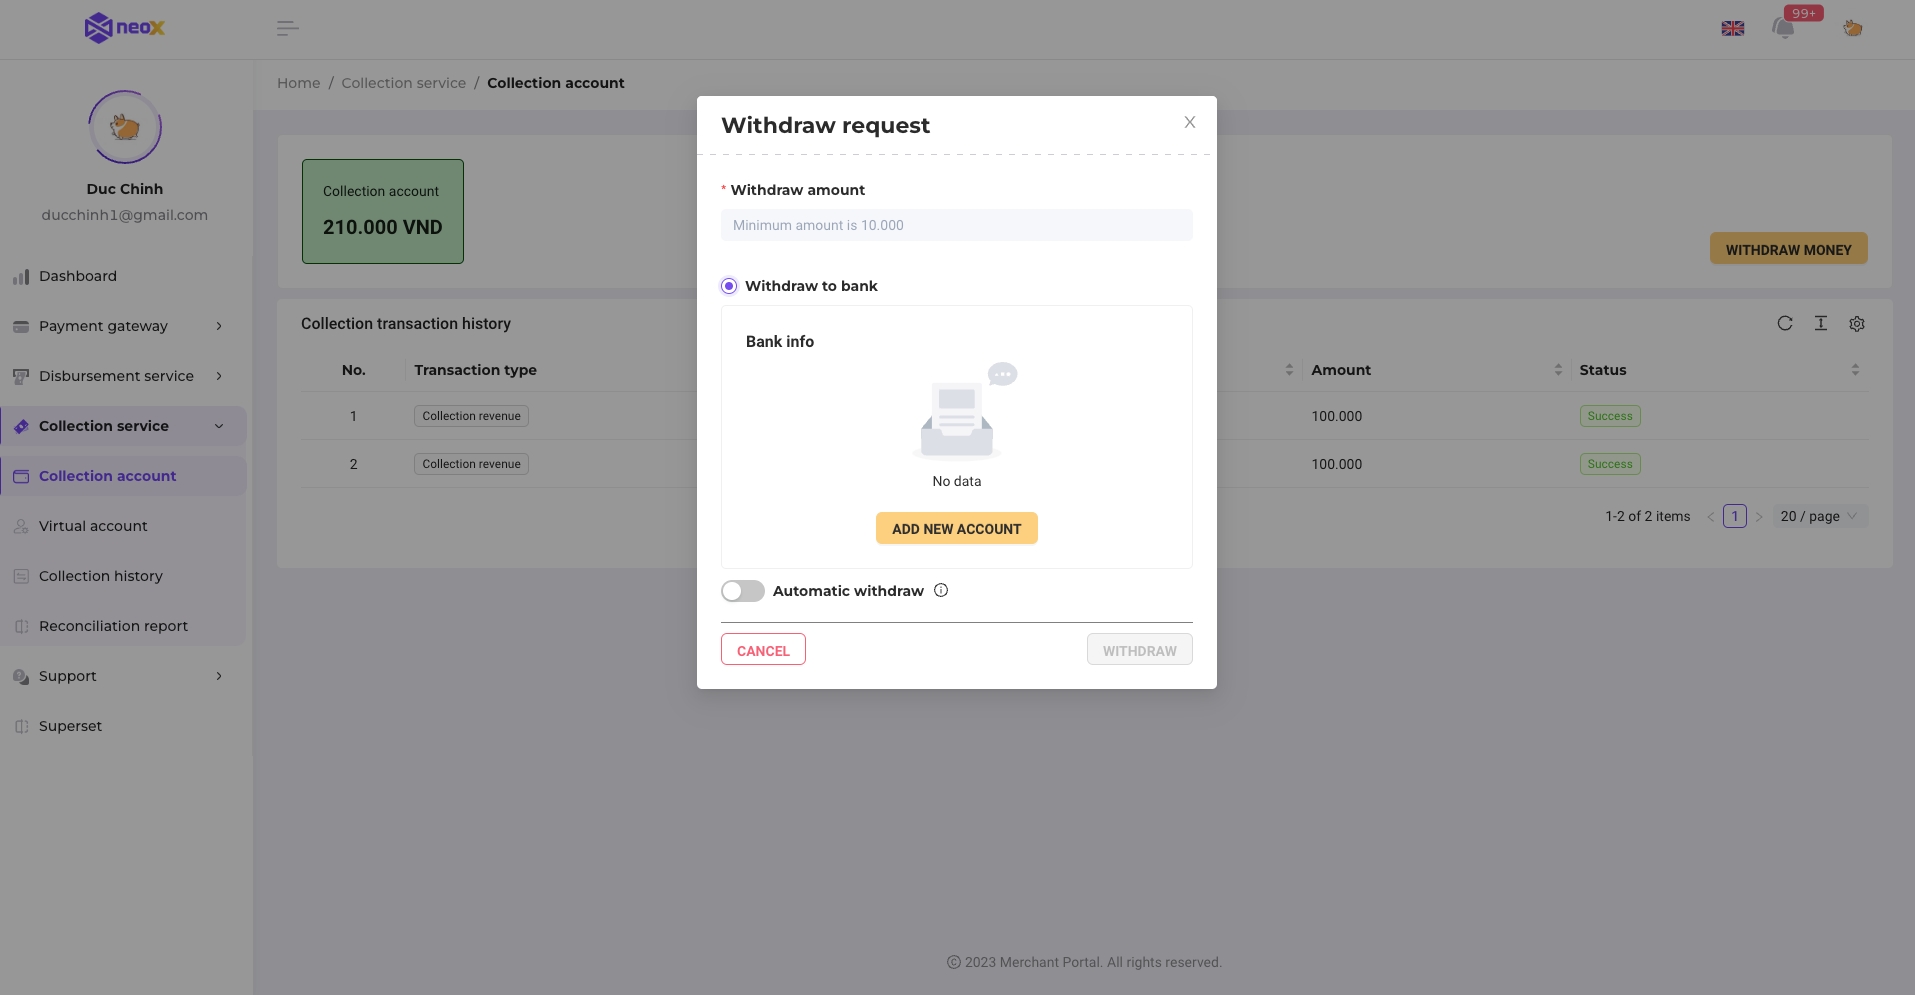Click the notification bell icon
Image resolution: width=1915 pixels, height=995 pixels.
pos(1783,28)
